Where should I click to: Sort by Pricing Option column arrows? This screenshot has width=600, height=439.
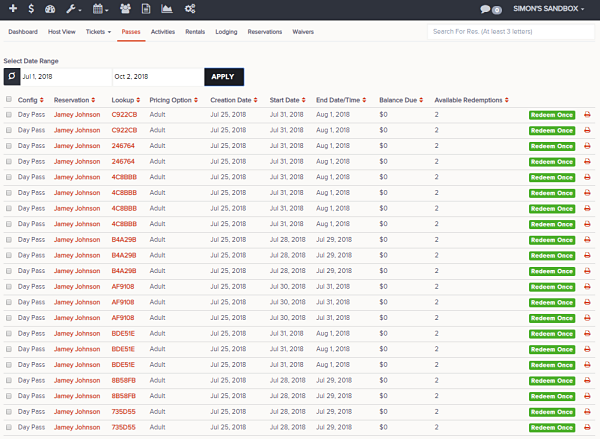[196, 100]
